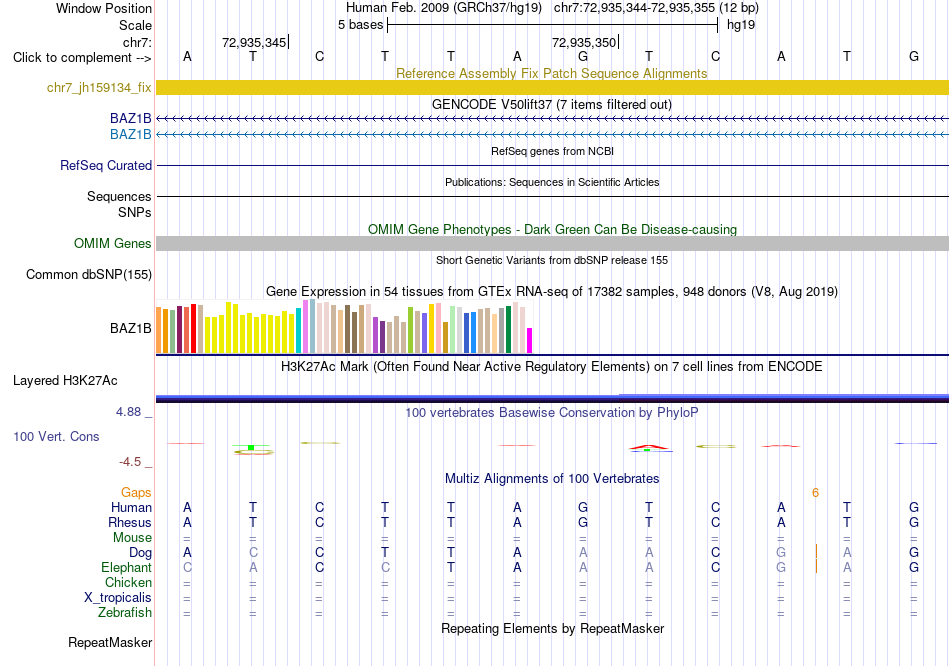Click the -4.5 PhyloP lower limit
The image size is (950, 666).
(x=130, y=462)
